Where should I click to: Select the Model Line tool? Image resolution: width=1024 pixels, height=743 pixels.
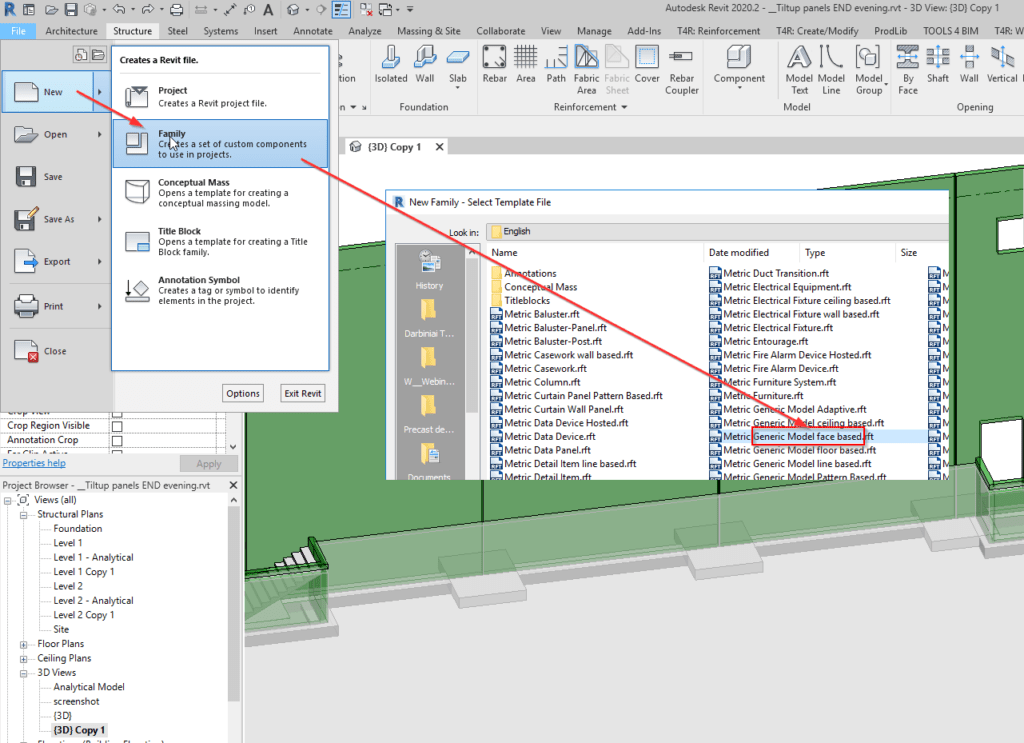click(831, 69)
